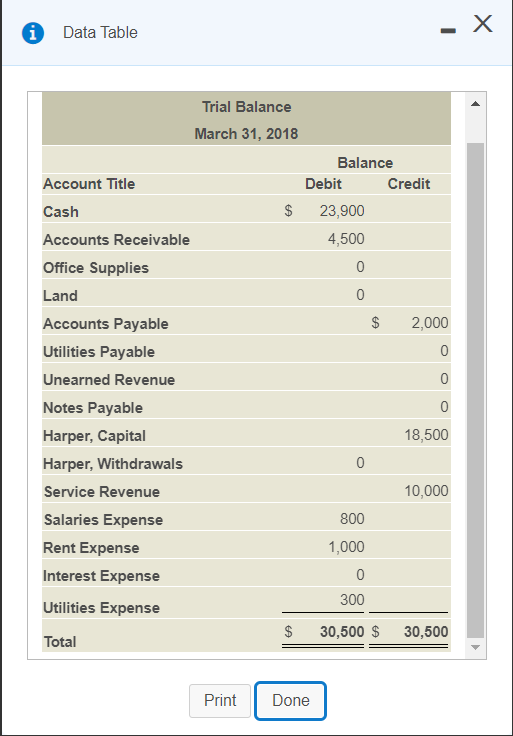Click the blue info icon
This screenshot has width=513, height=736.
[33, 33]
